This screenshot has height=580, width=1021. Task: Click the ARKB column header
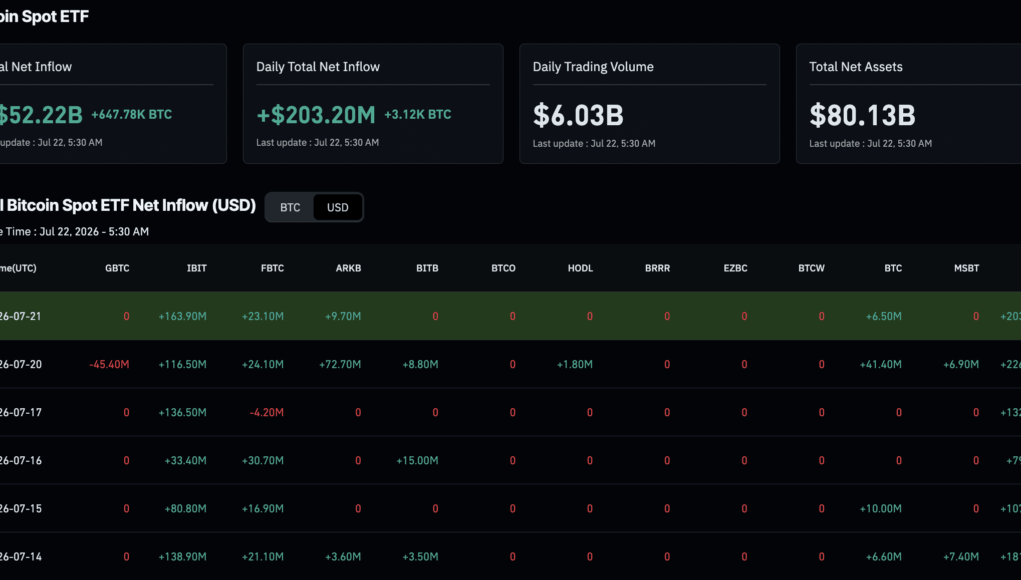coord(348,268)
